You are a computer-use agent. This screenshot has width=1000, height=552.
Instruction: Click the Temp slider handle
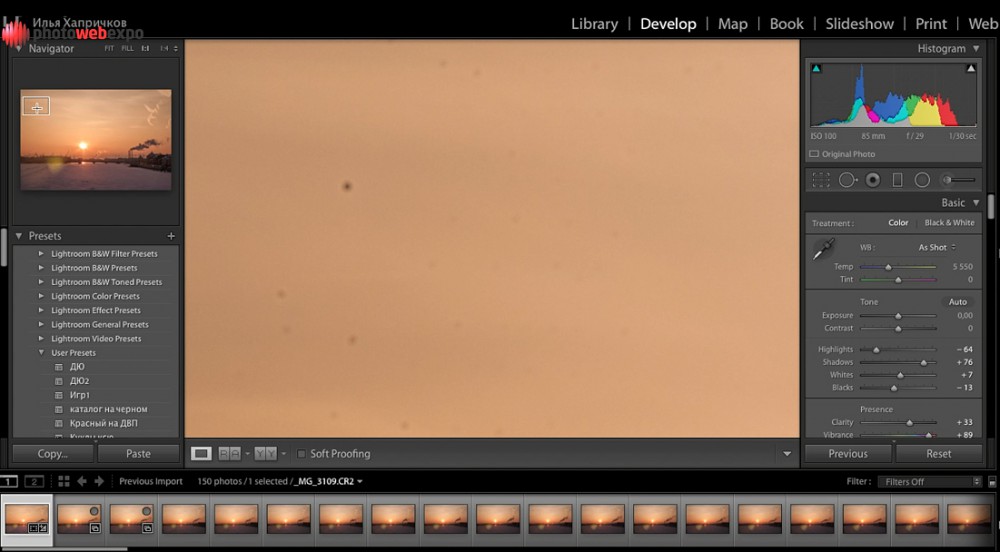(888, 267)
